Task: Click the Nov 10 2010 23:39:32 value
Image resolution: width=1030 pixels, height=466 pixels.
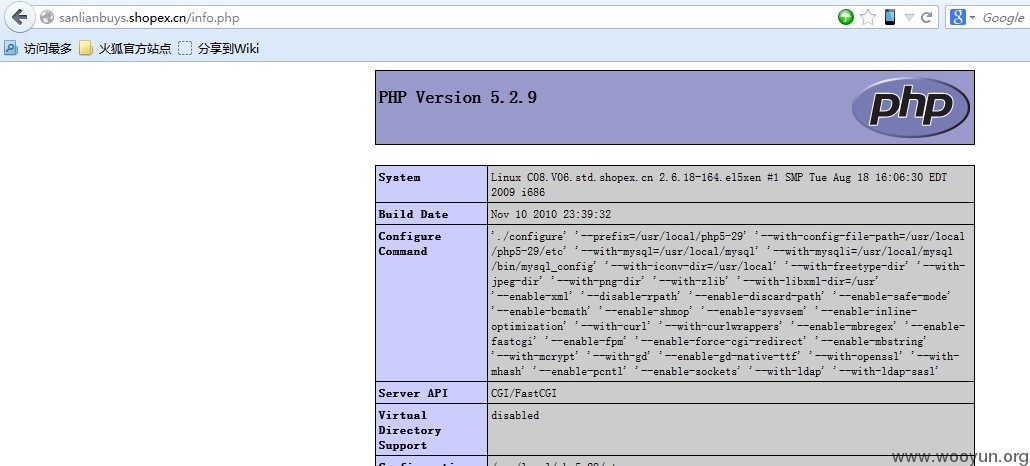Action: pos(551,214)
